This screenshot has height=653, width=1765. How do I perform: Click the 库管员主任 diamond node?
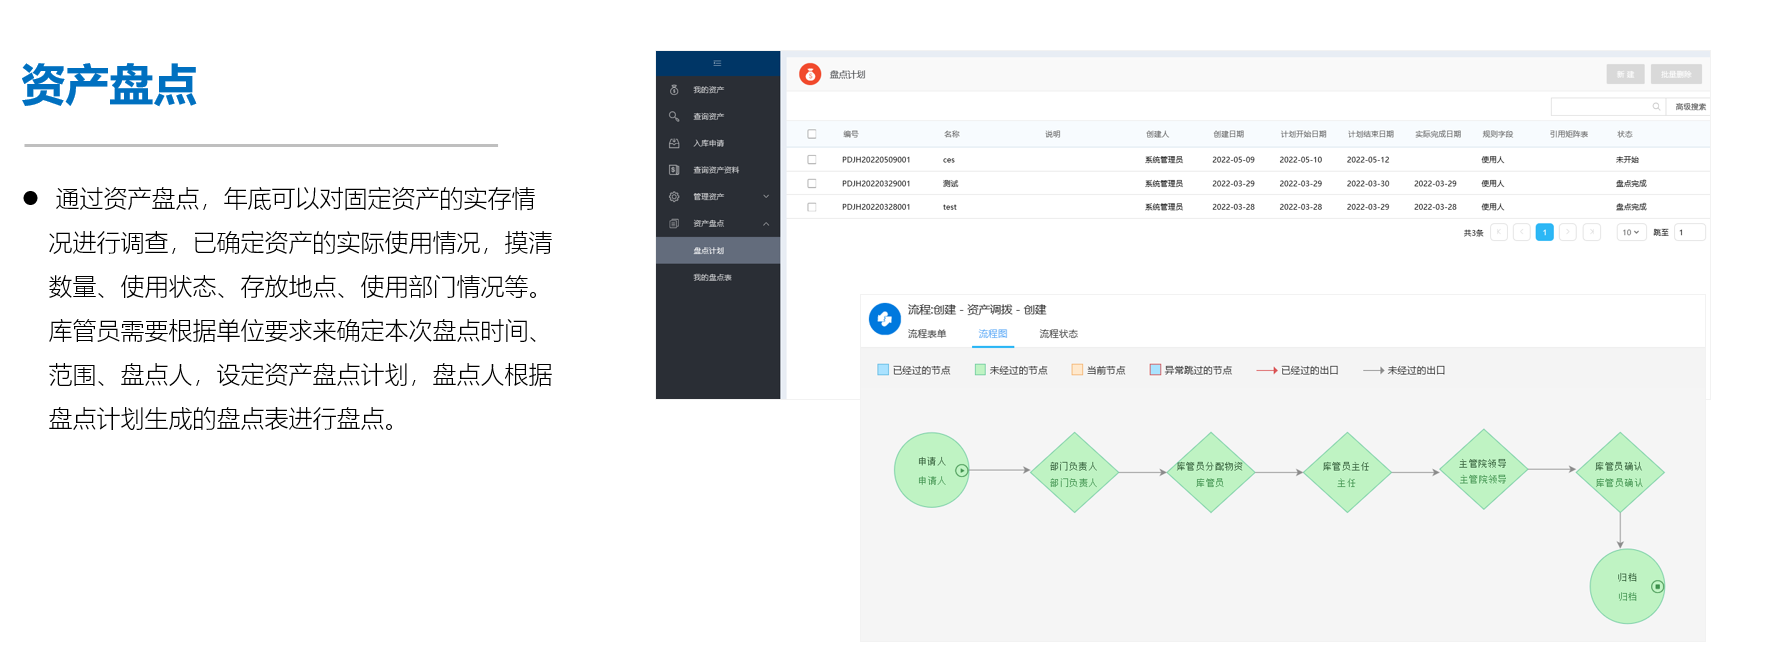pyautogui.click(x=1347, y=472)
